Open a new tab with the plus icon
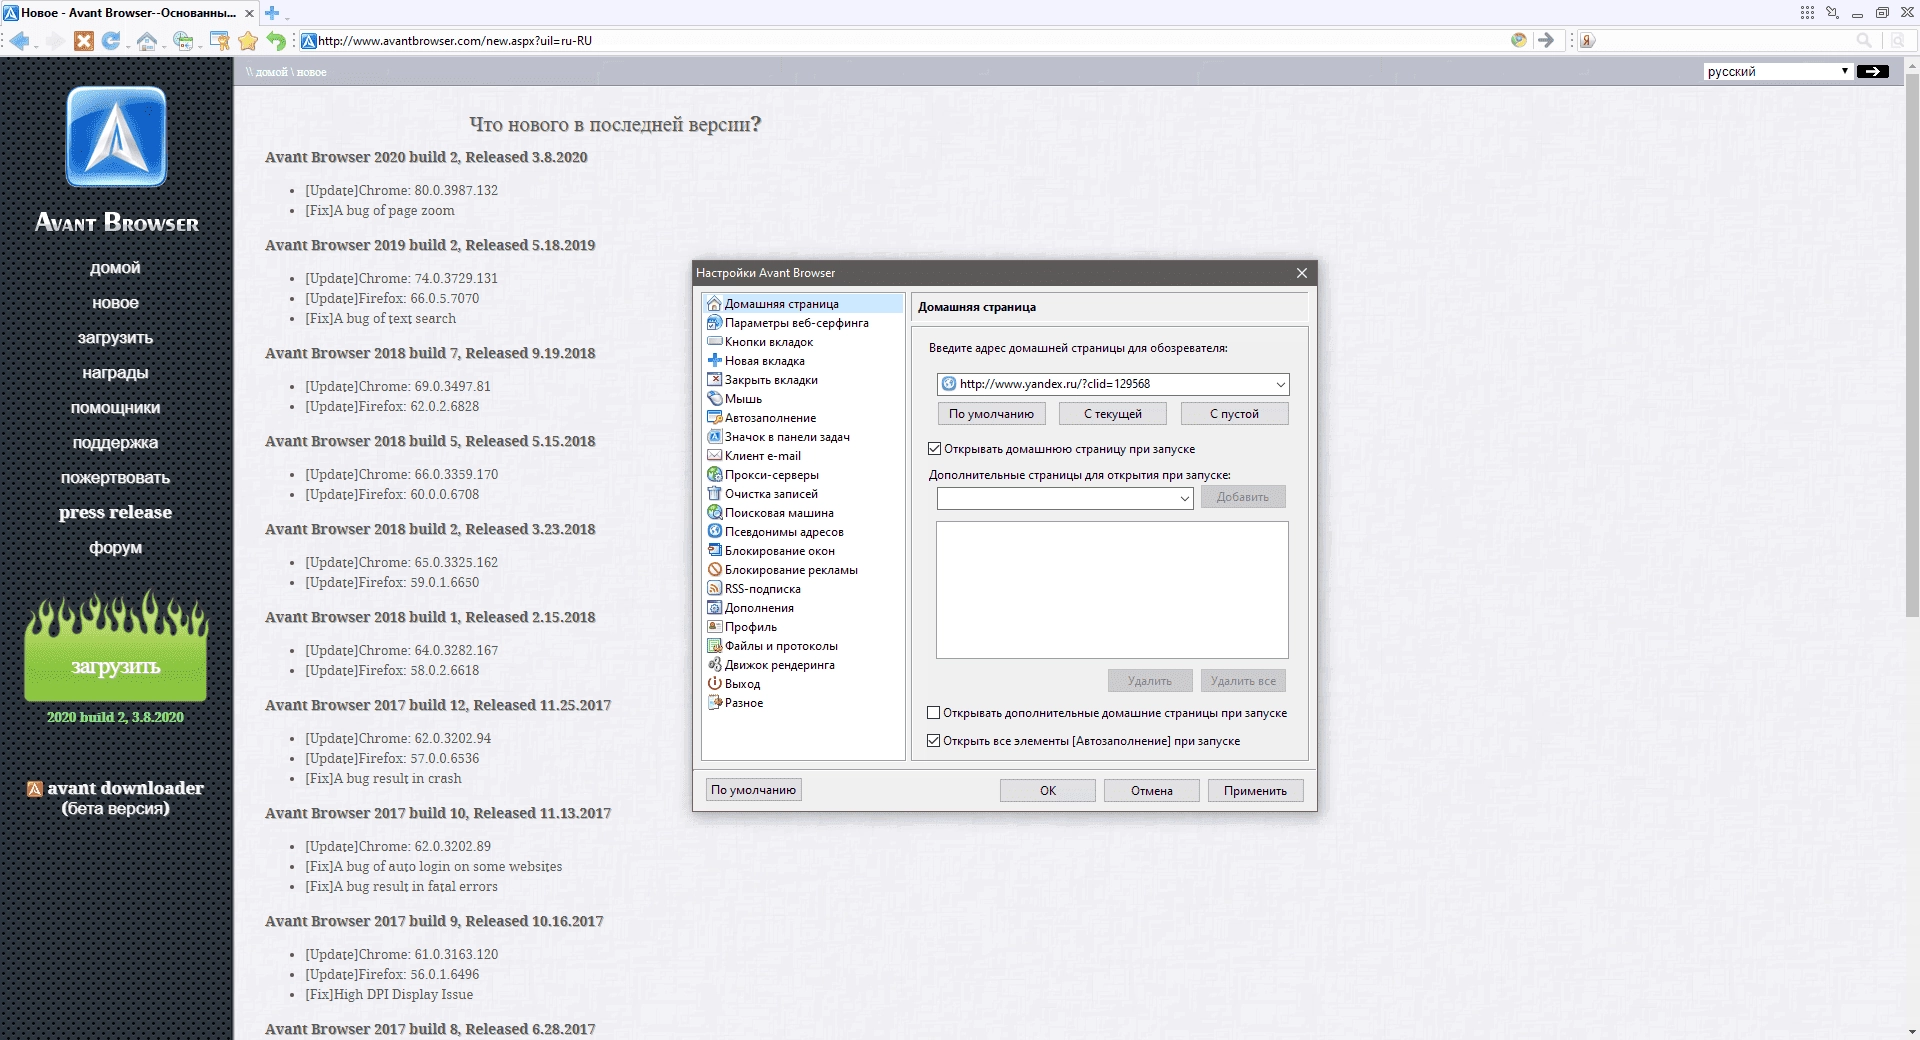1920x1040 pixels. click(271, 13)
